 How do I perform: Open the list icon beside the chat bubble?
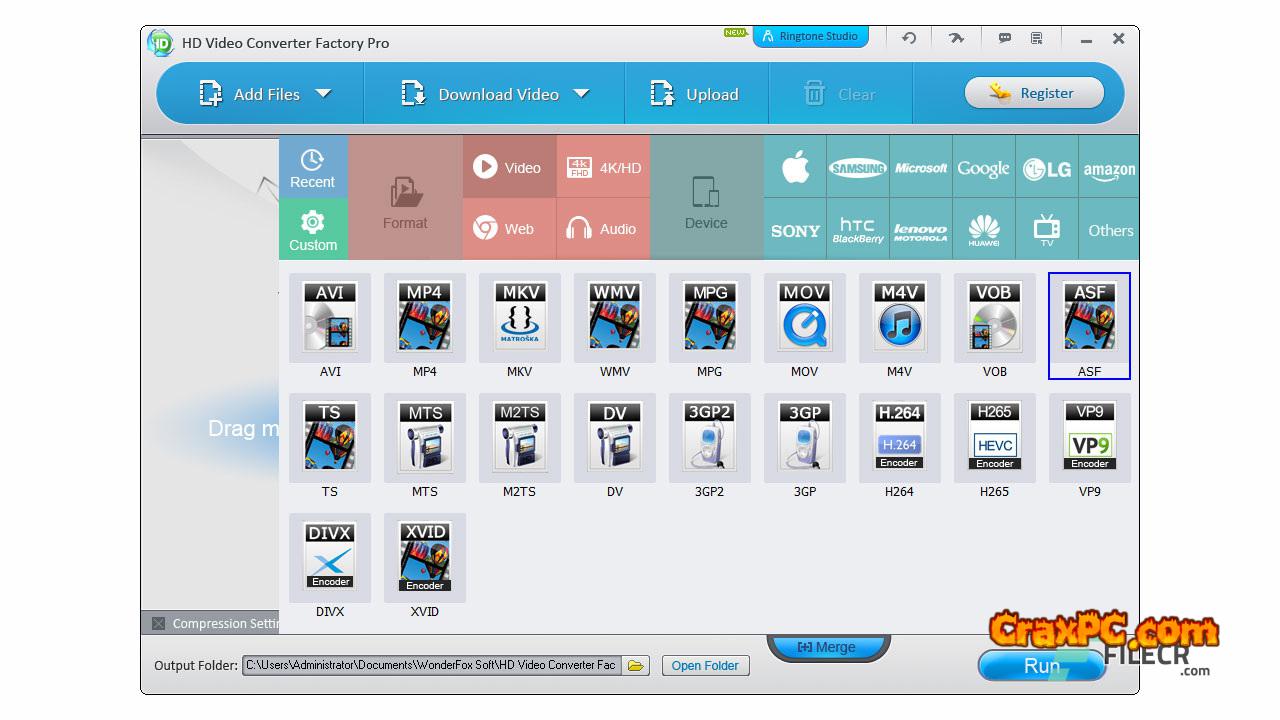pos(1036,38)
